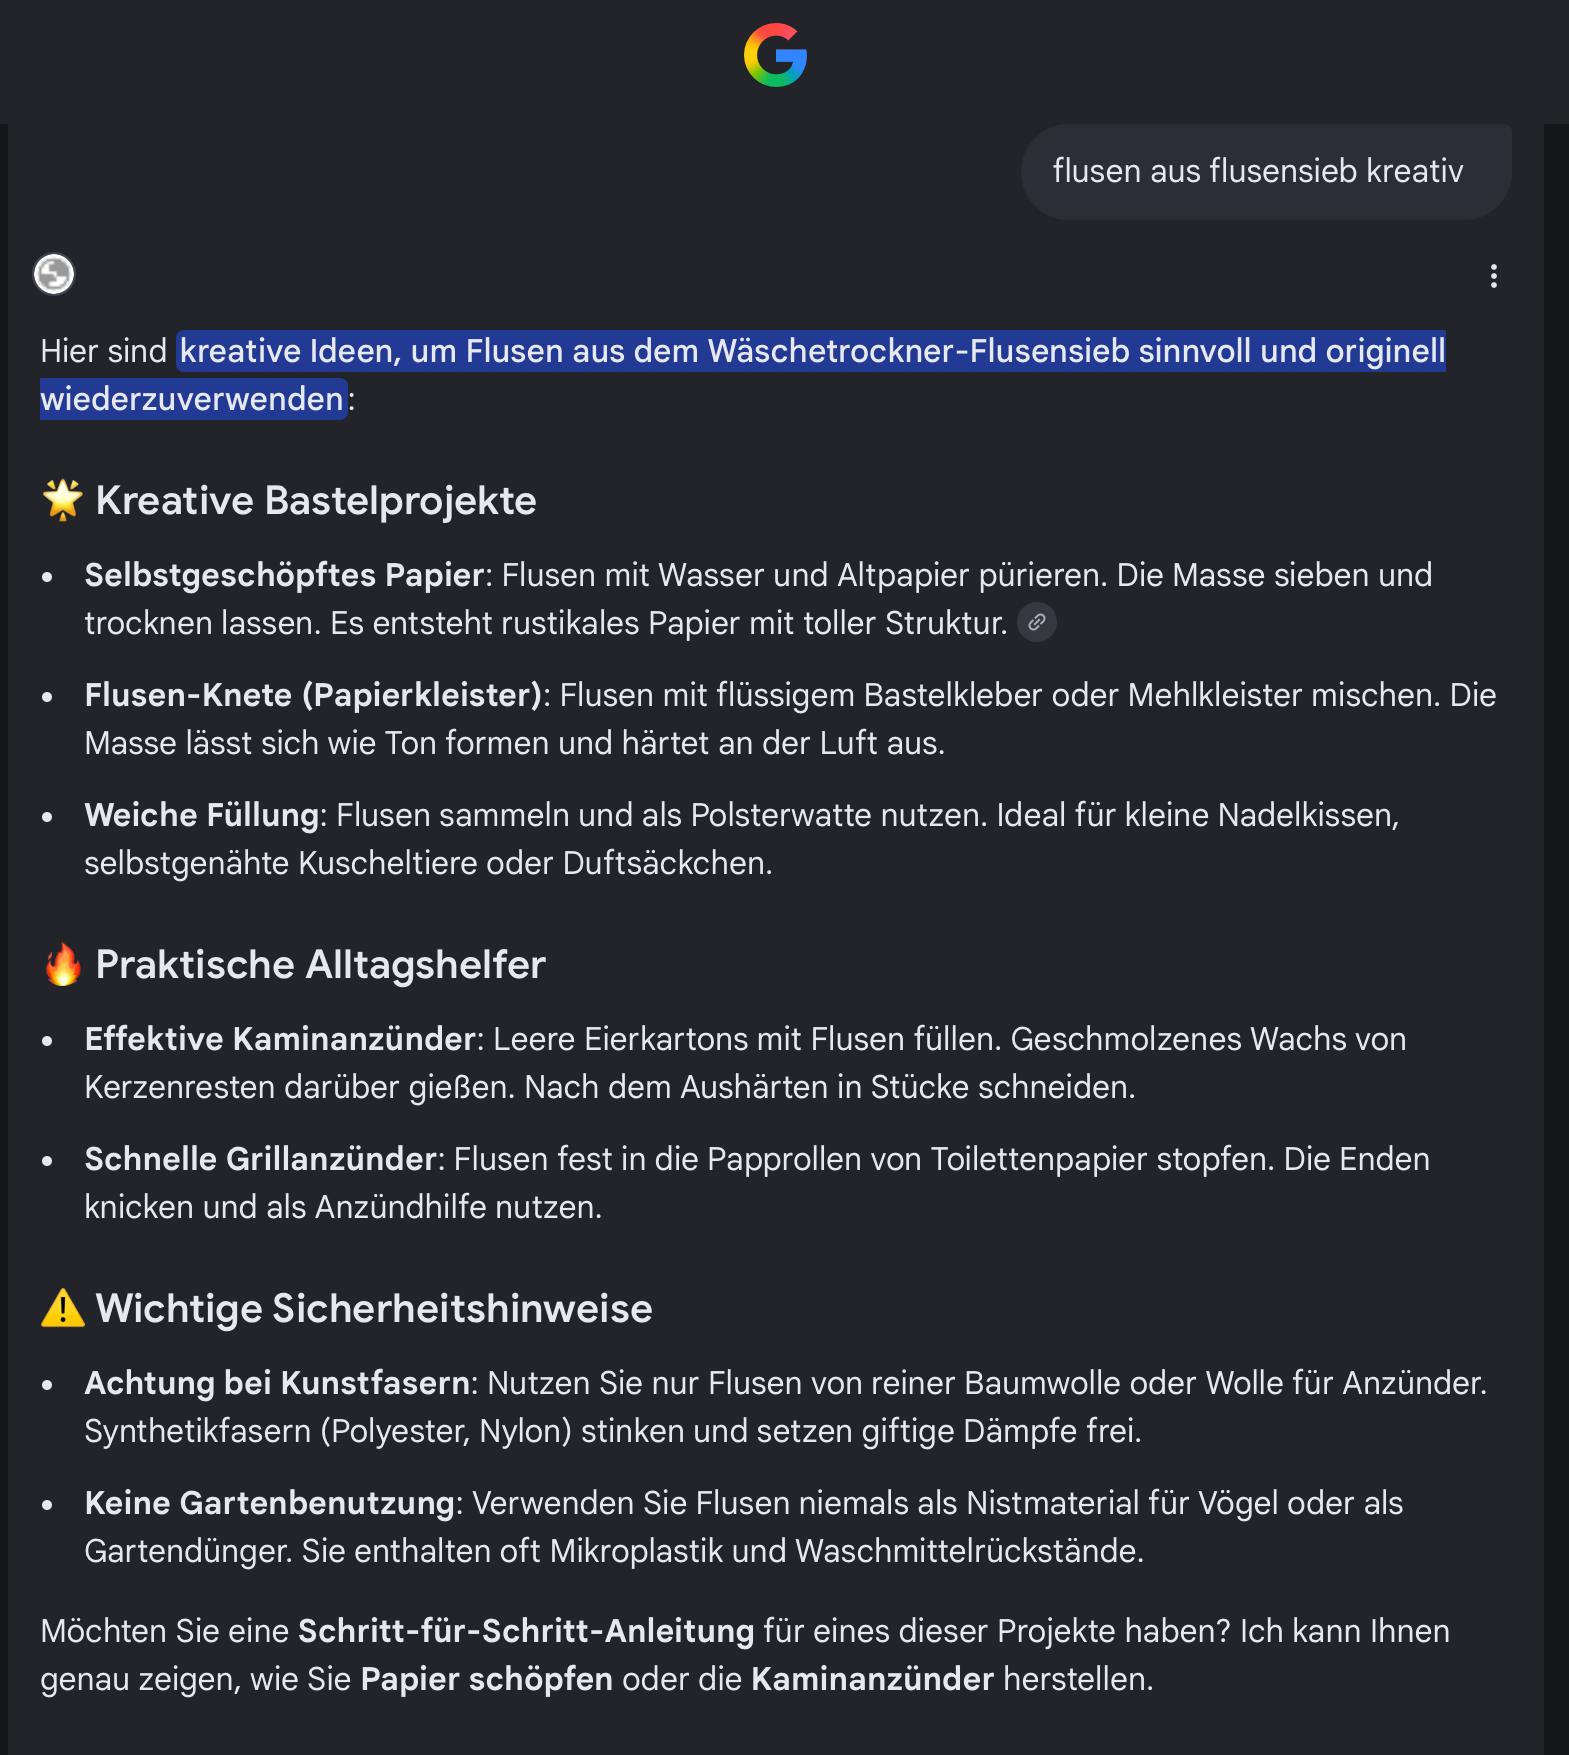1569x1755 pixels.
Task: Click bold text 'Effektive Kaminanzünder'
Action: (280, 1039)
